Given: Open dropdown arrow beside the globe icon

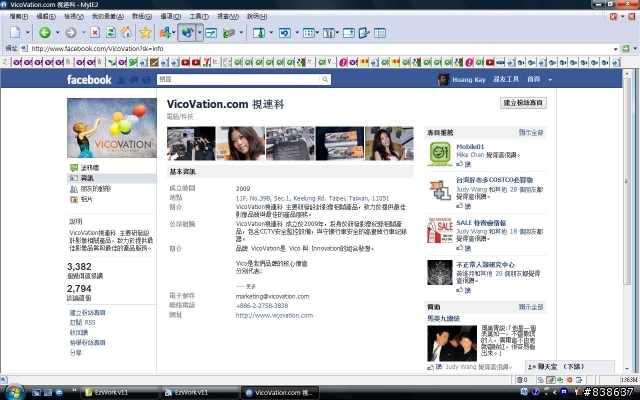Looking at the screenshot, I should (200, 33).
